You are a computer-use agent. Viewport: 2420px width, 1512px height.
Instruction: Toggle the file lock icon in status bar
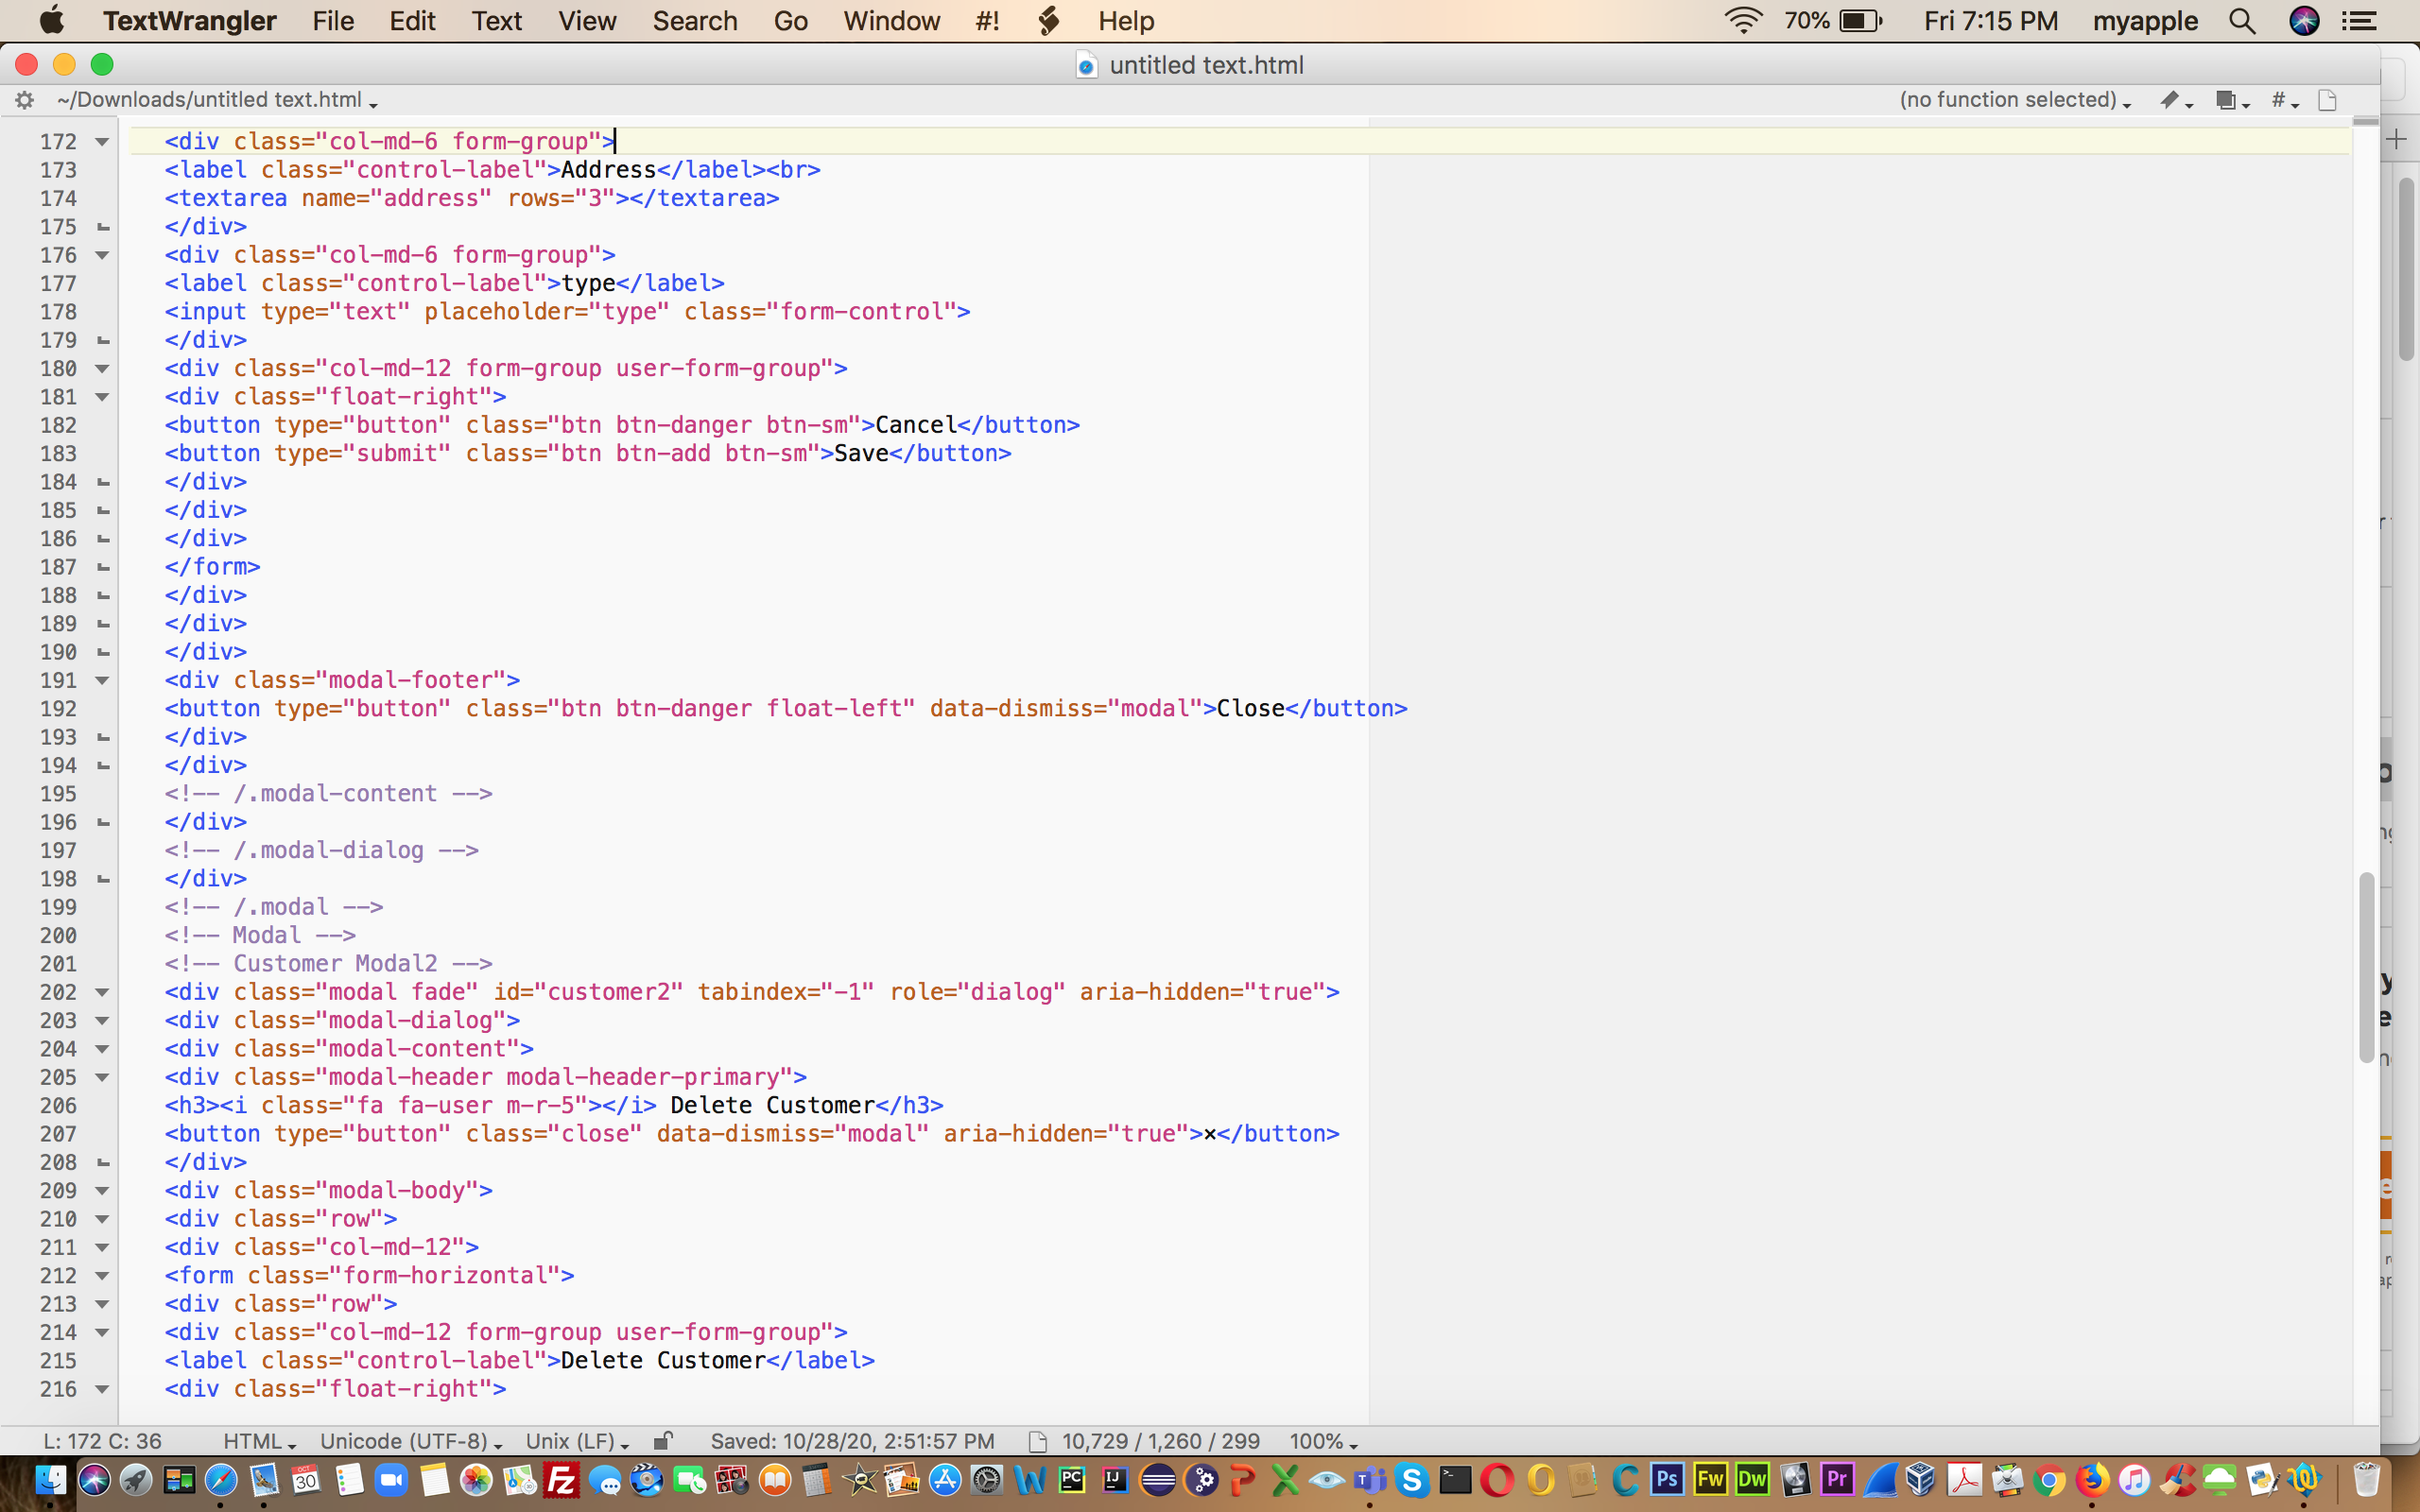click(x=663, y=1441)
